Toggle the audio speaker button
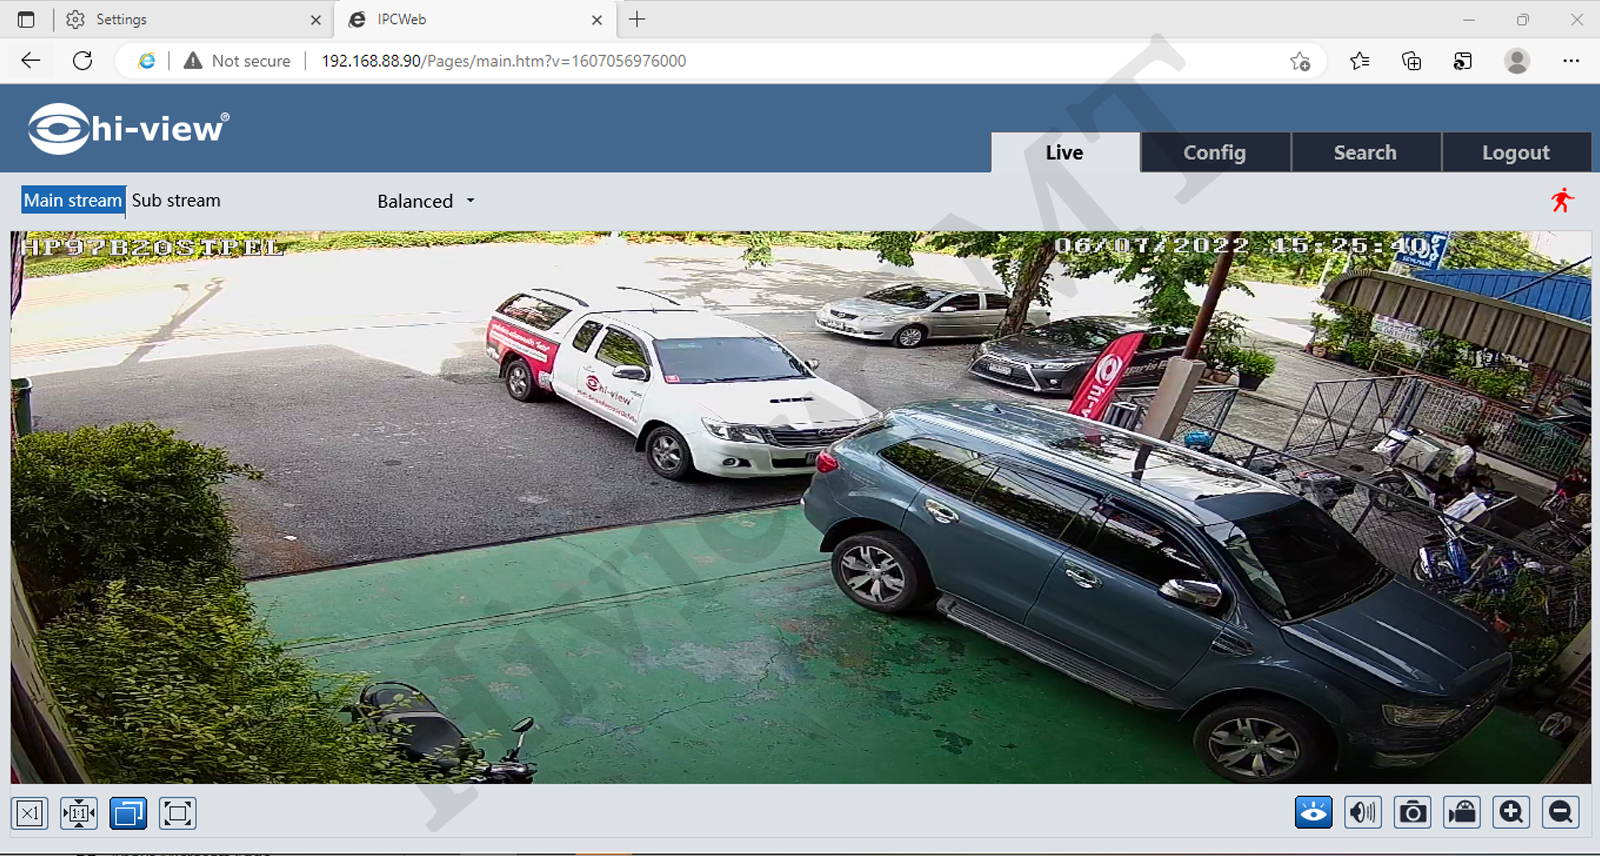1600x856 pixels. 1362,812
